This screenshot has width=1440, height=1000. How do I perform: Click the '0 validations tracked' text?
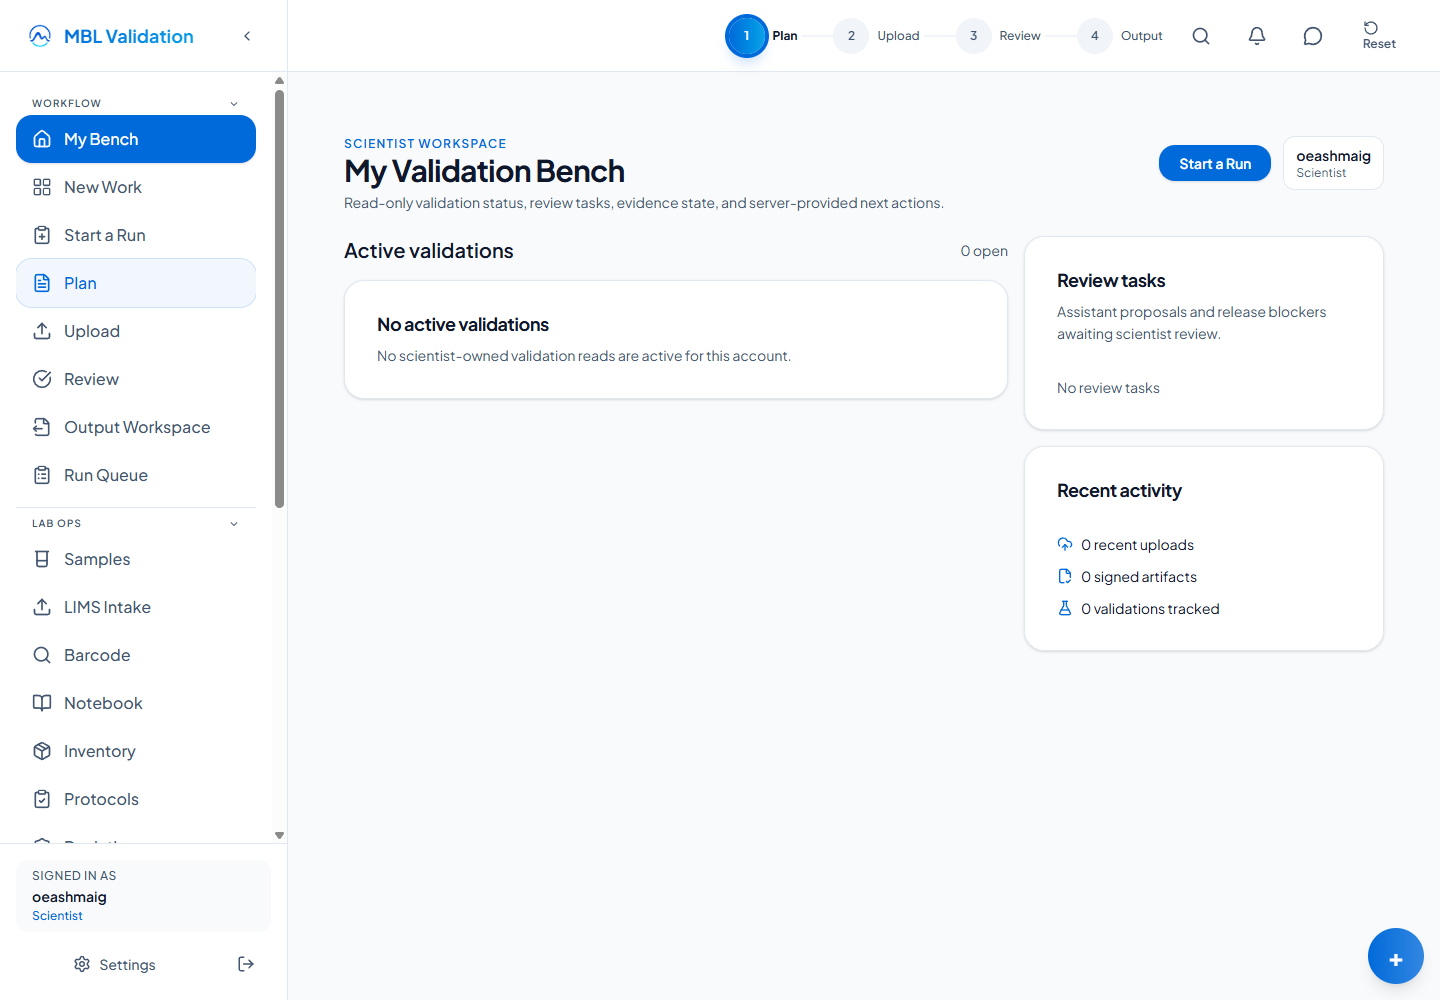1150,609
